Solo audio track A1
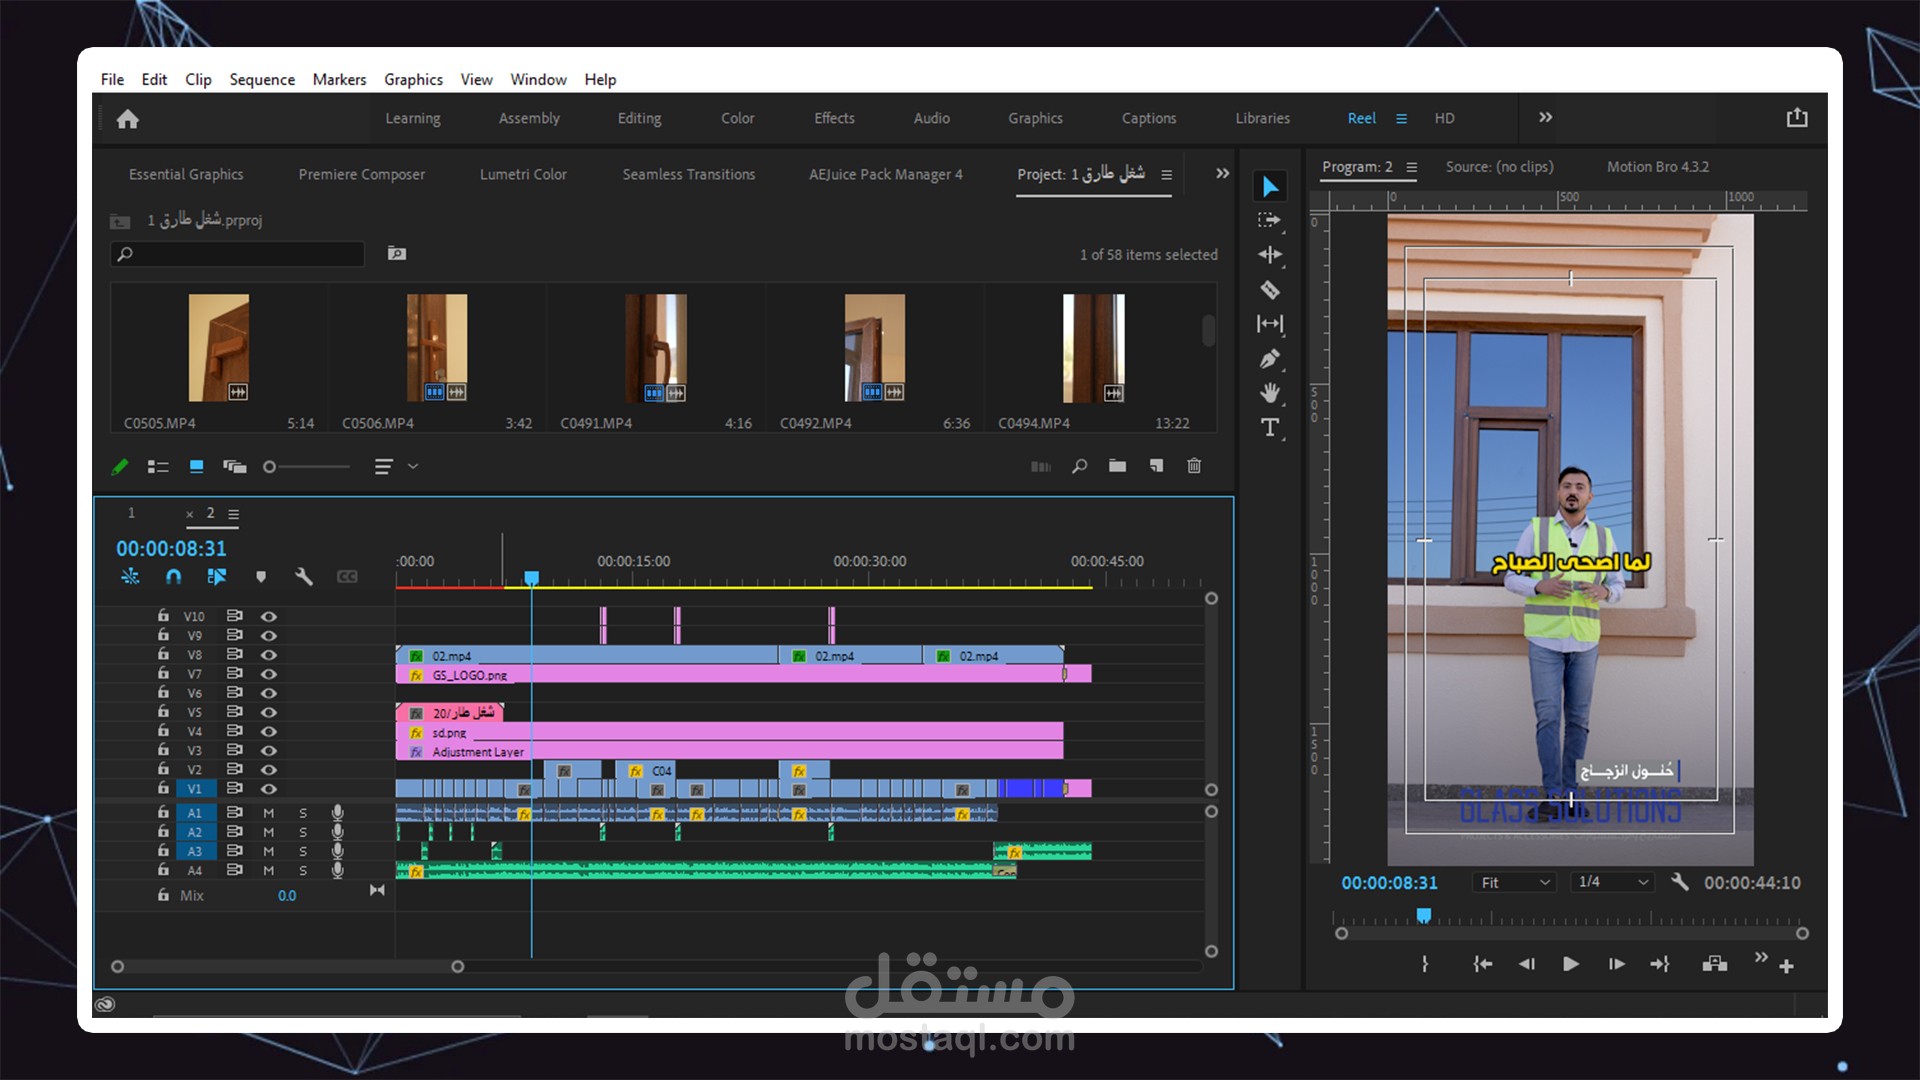This screenshot has height=1080, width=1920. click(x=303, y=813)
